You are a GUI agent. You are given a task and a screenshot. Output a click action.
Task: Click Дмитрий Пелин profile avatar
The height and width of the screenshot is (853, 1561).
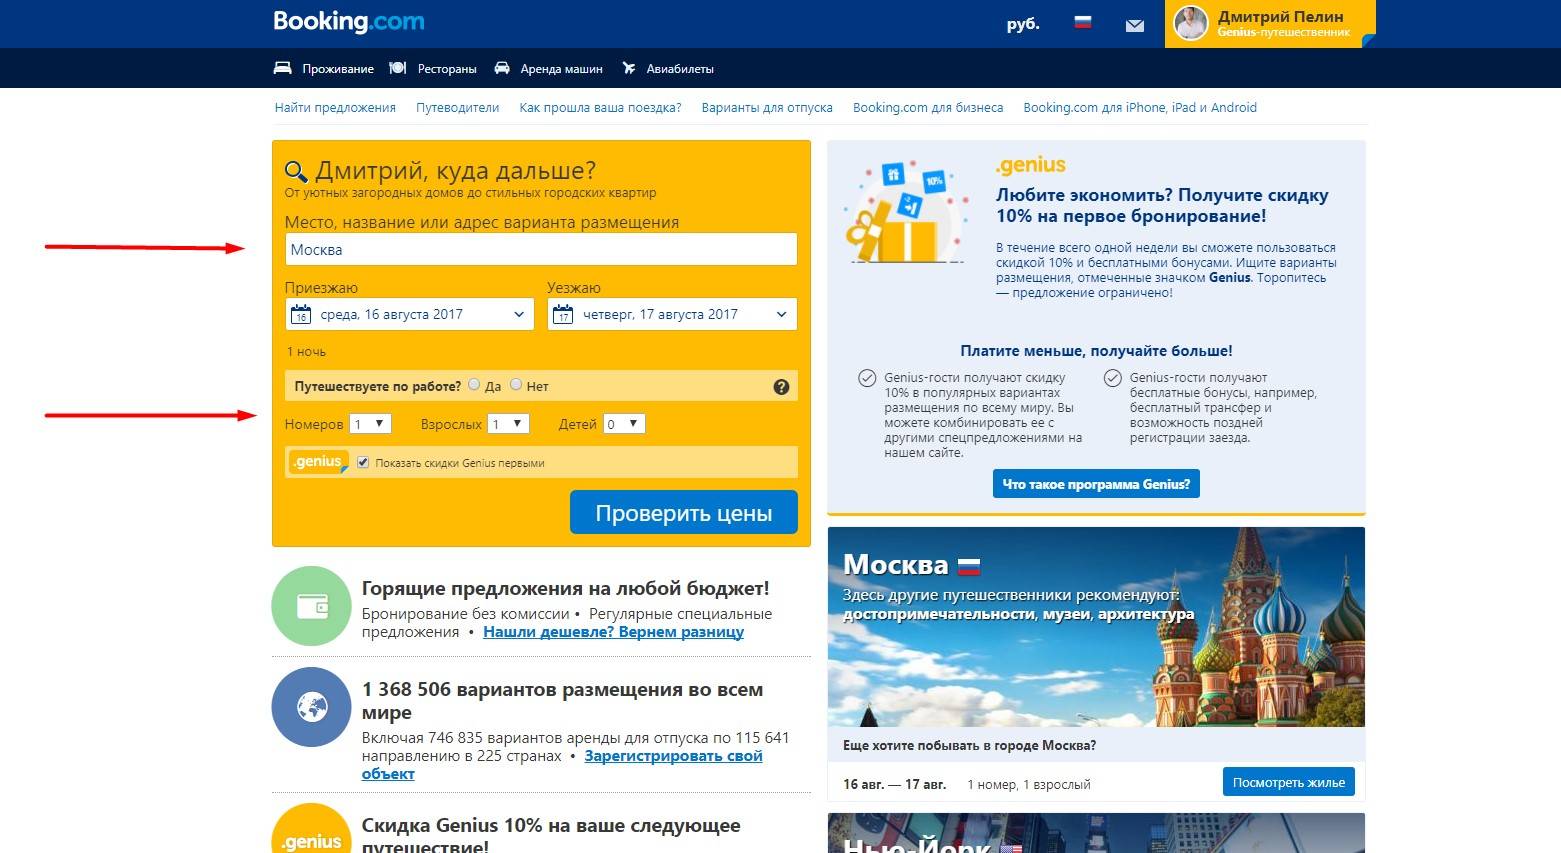pos(1190,23)
